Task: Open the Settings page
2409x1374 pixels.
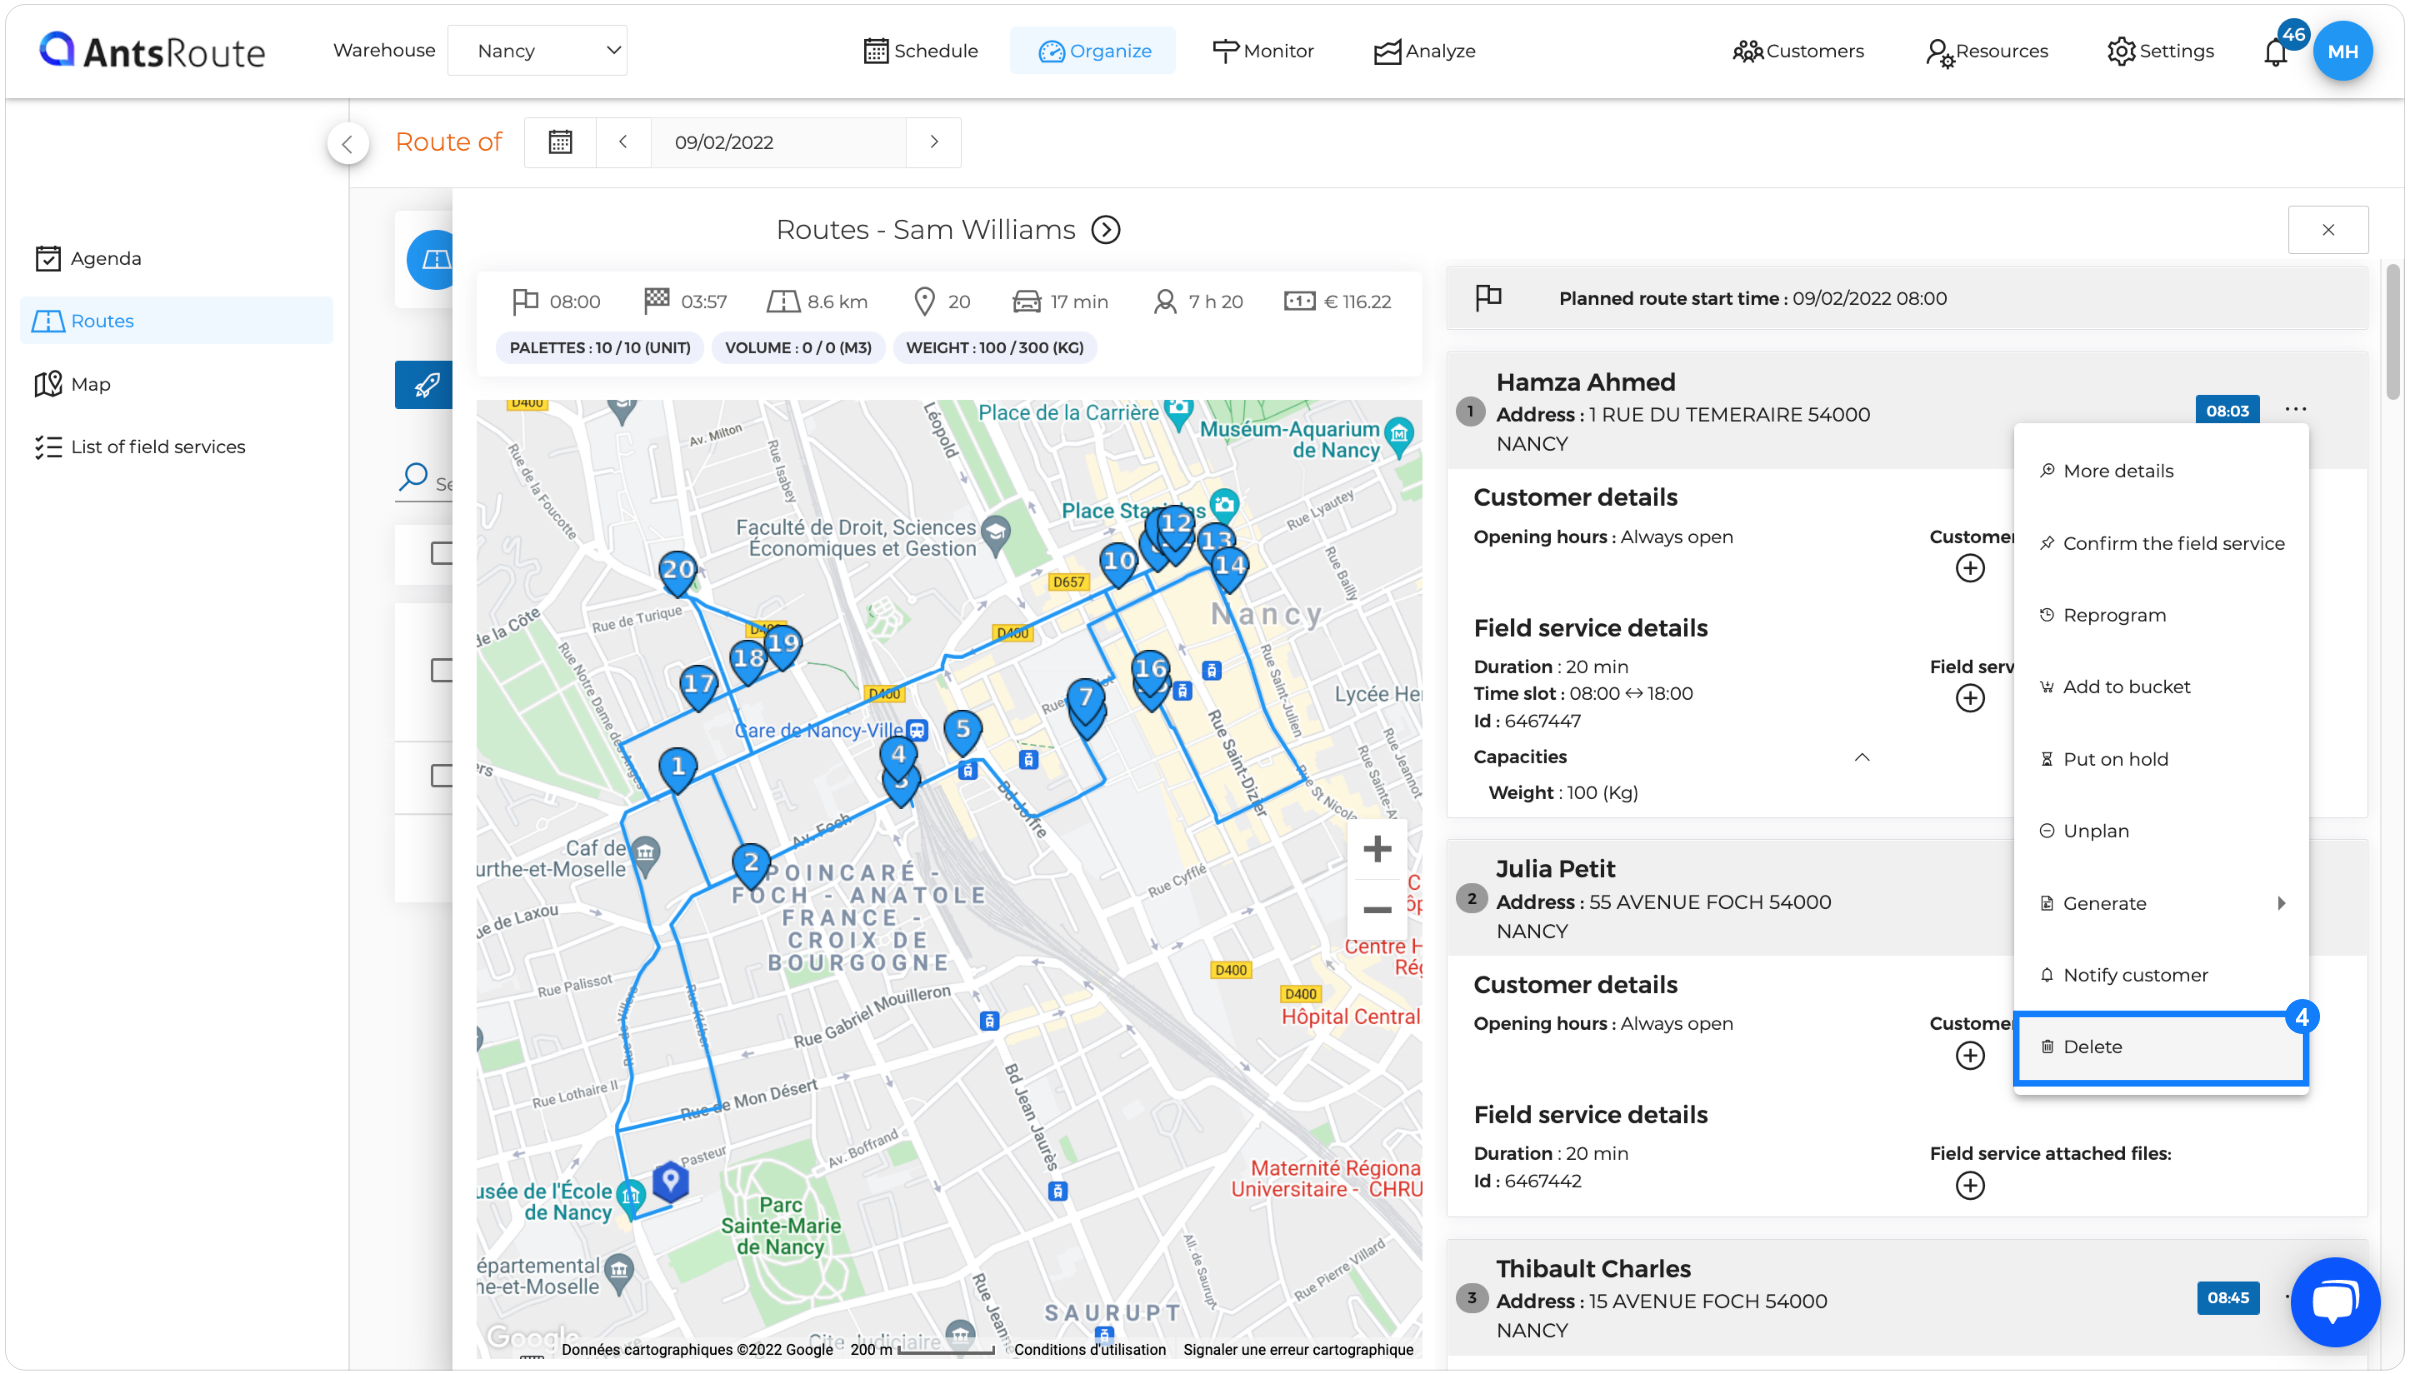Action: (2160, 51)
